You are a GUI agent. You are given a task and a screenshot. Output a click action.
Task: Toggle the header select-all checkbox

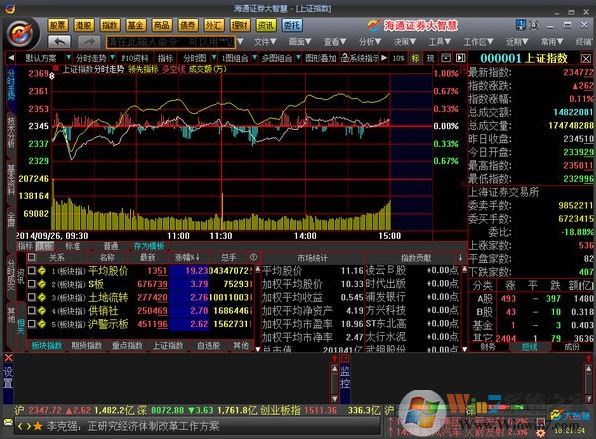click(x=32, y=257)
